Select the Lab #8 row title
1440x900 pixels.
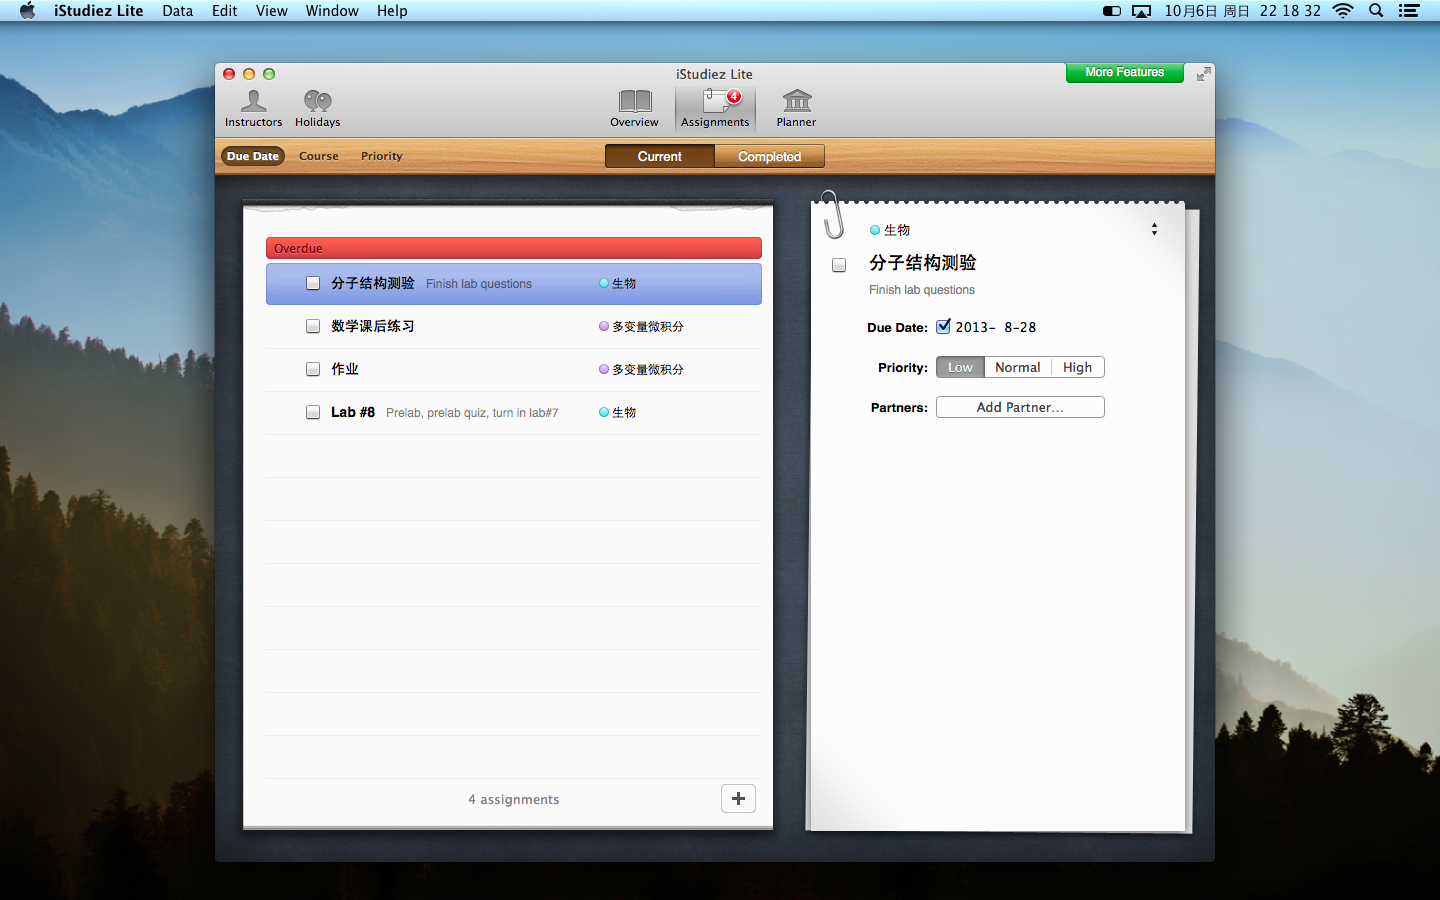coord(353,412)
